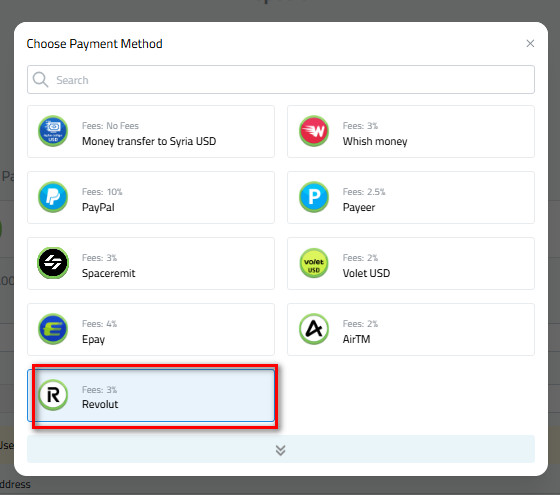Select the Volet USD payment card
Screen dimensions: 560x495
coord(411,264)
